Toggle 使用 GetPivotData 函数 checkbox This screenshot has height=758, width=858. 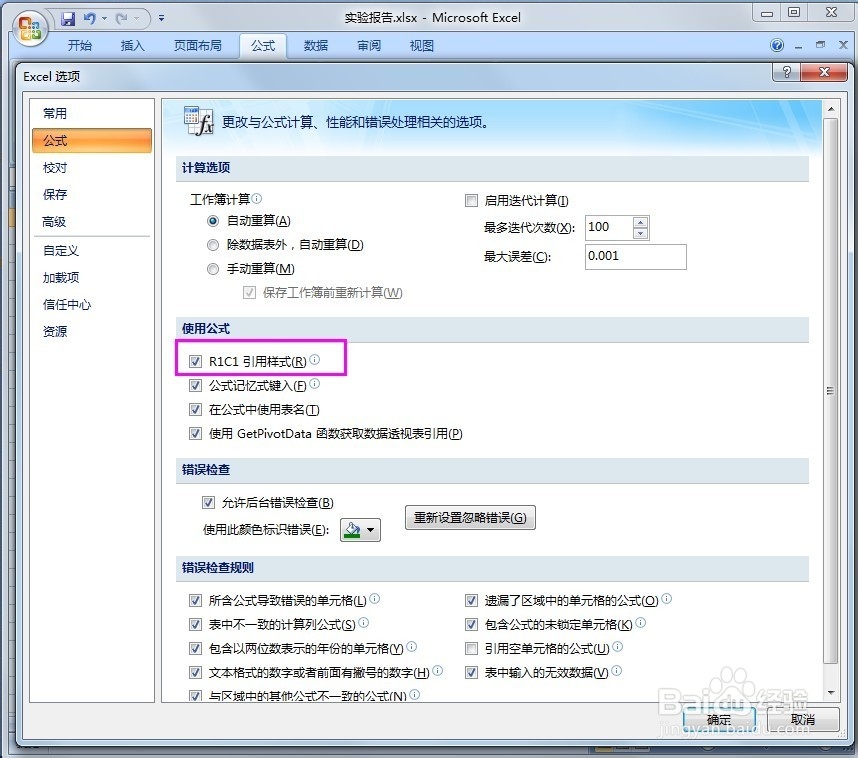coord(195,434)
